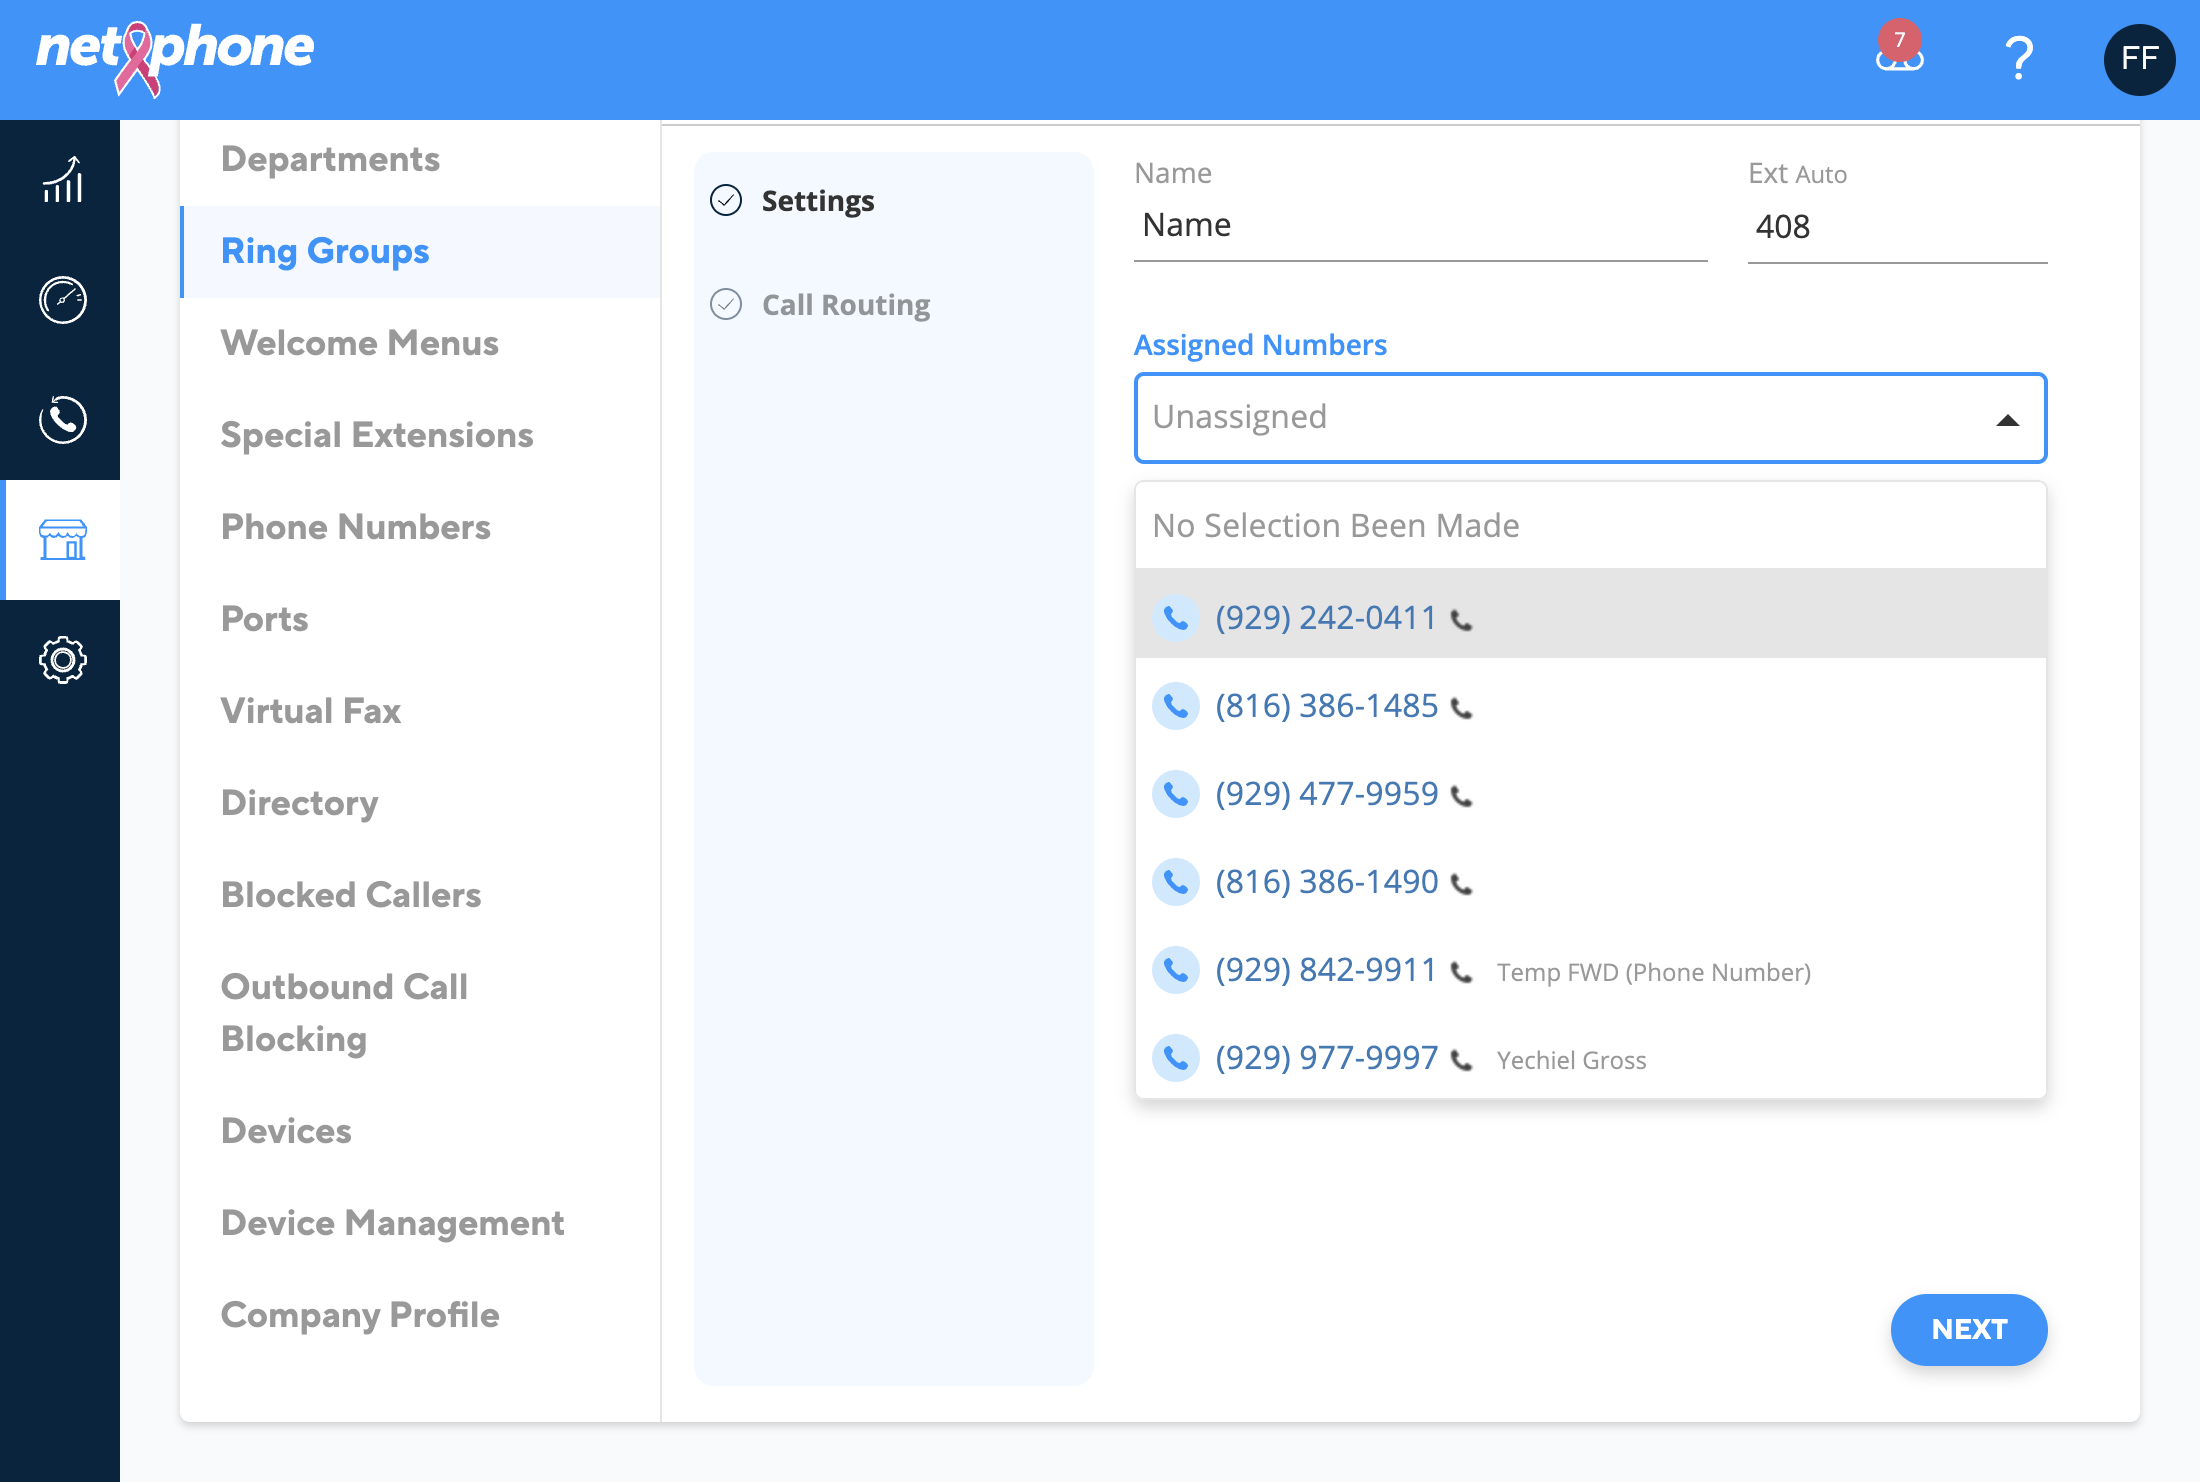Open Welcome Menus in the side menu
This screenshot has width=2200, height=1482.
click(360, 343)
